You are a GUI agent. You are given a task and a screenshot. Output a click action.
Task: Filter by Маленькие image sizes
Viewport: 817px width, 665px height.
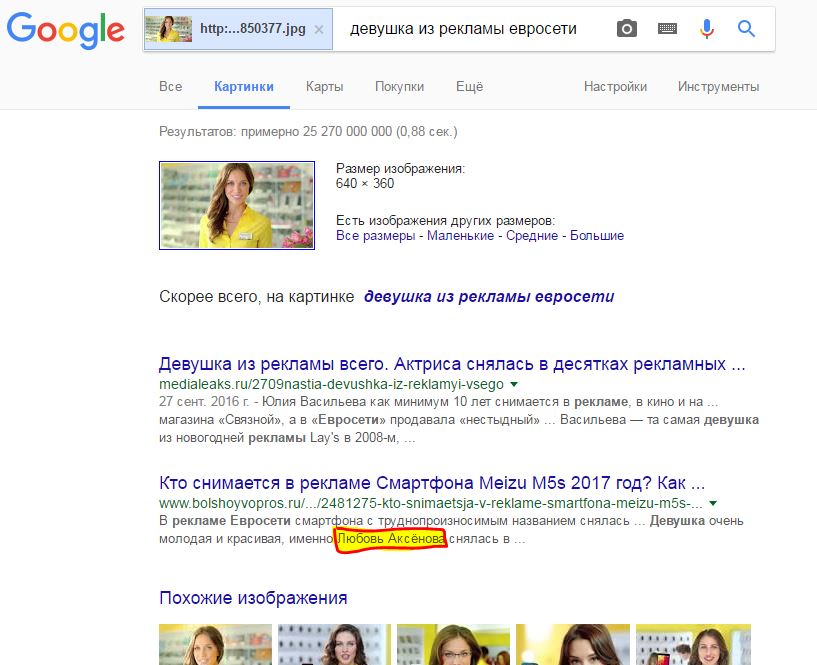[x=461, y=236]
